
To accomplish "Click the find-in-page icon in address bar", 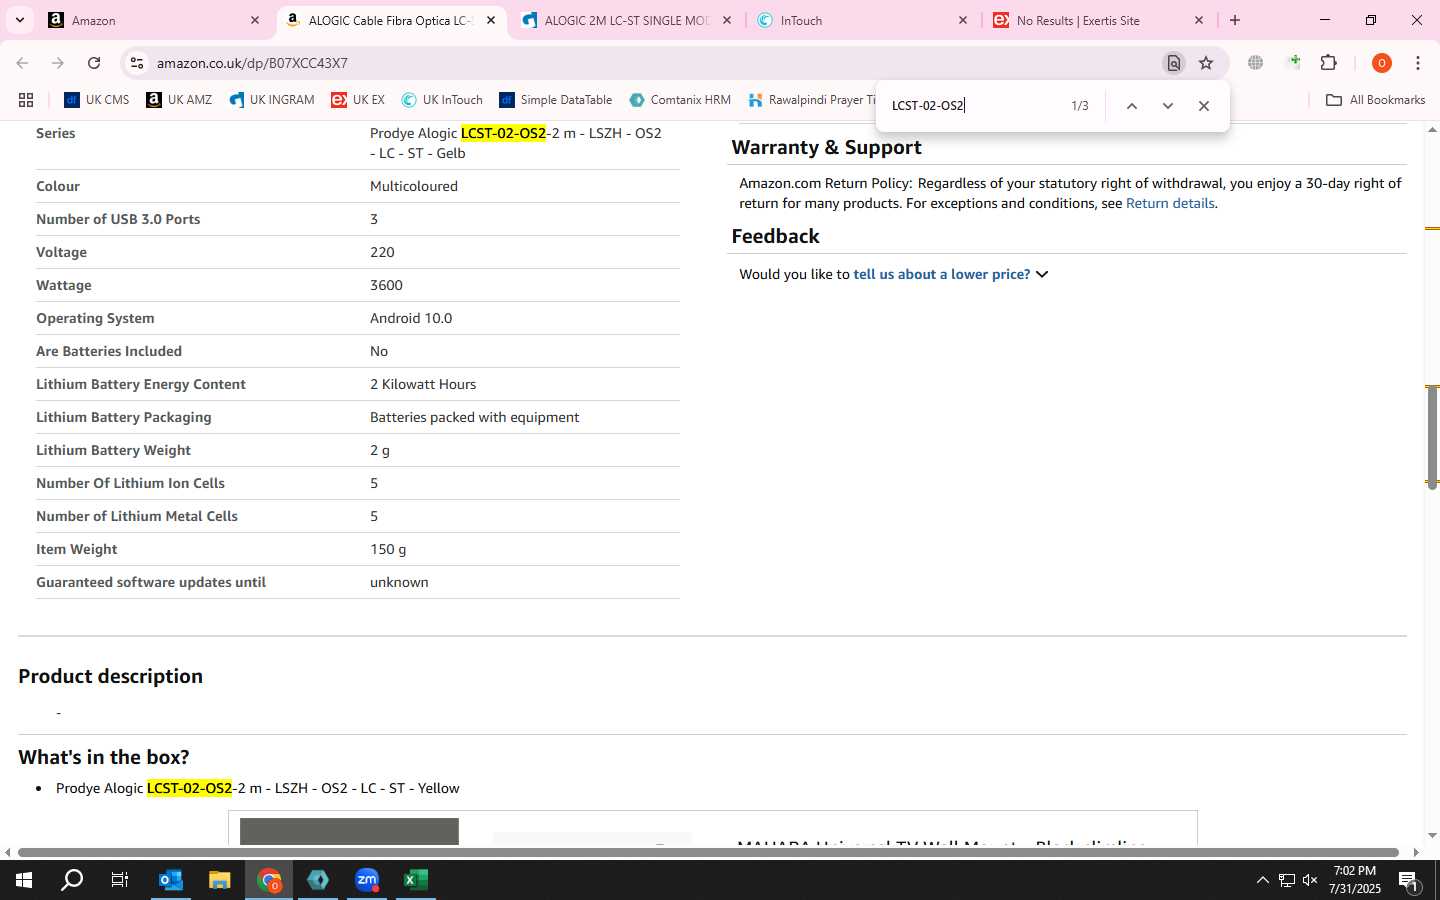I will tap(1174, 63).
